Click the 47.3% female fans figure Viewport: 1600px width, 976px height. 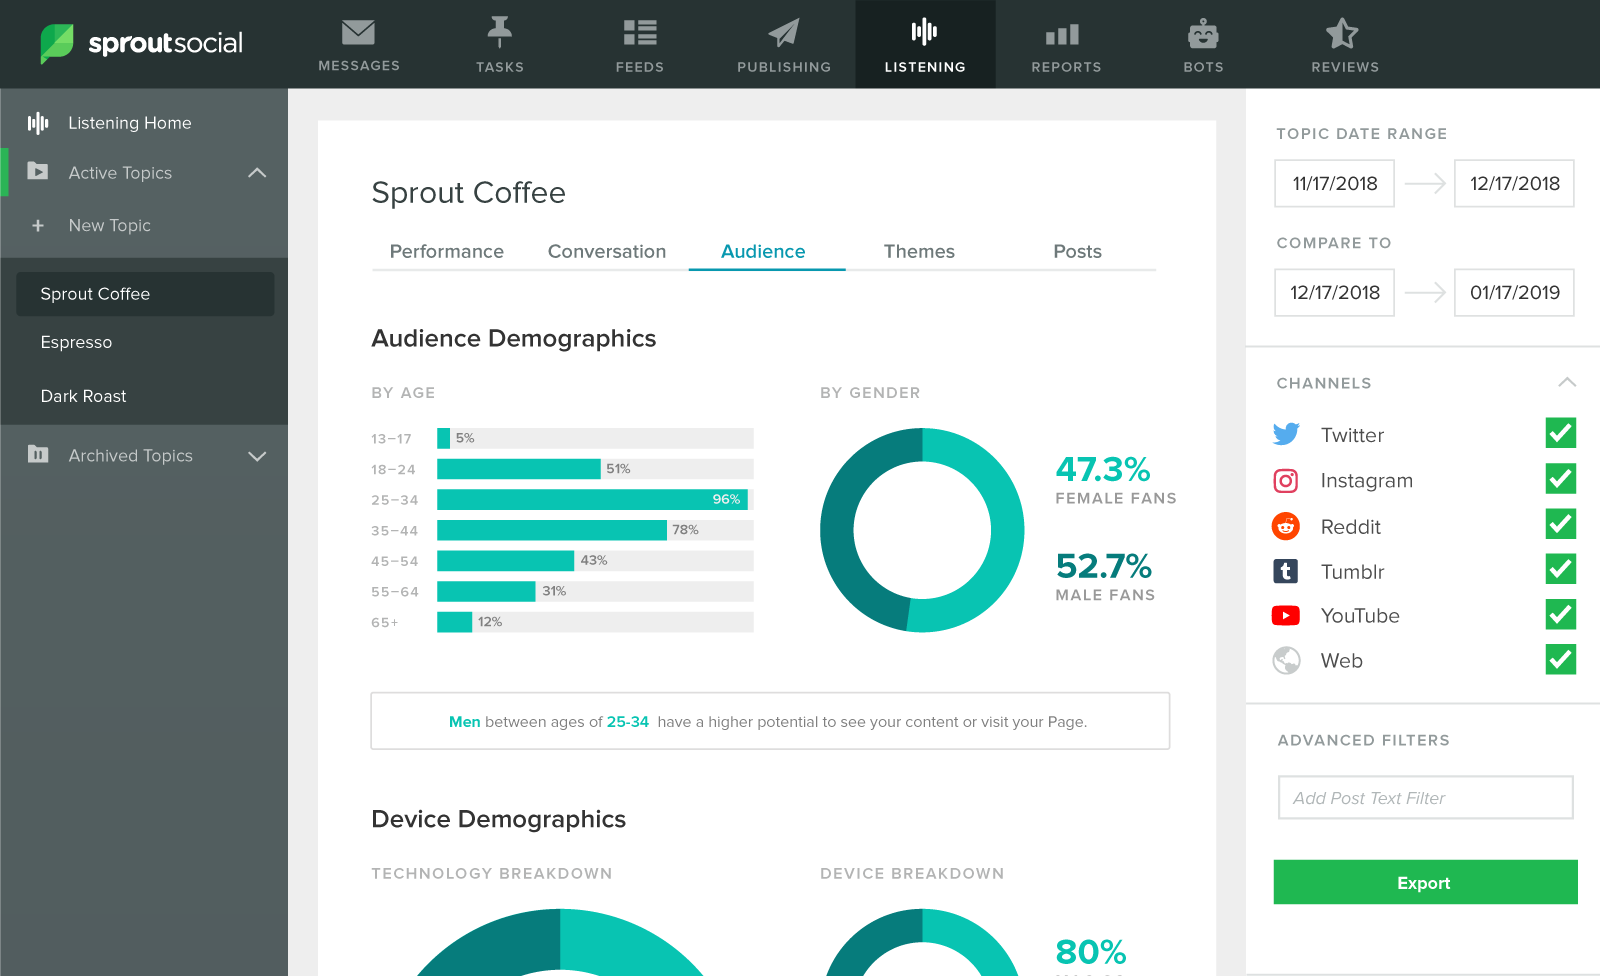tap(1103, 469)
